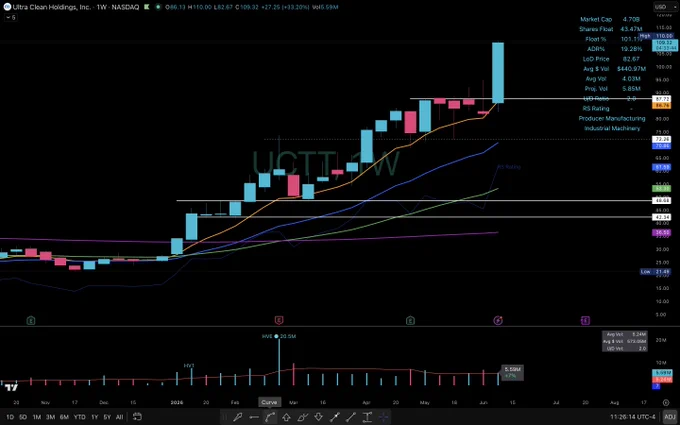
Task: Click the red 5.24M volume average label
Action: coord(661,379)
